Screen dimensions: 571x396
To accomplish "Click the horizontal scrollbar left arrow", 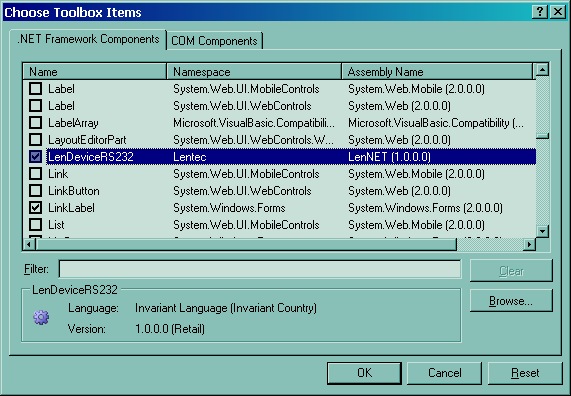I will pos(29,244).
